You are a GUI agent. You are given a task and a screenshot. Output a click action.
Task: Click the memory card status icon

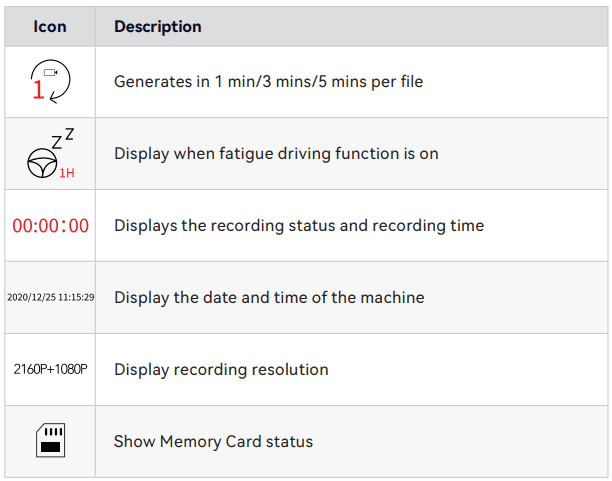pos(50,441)
